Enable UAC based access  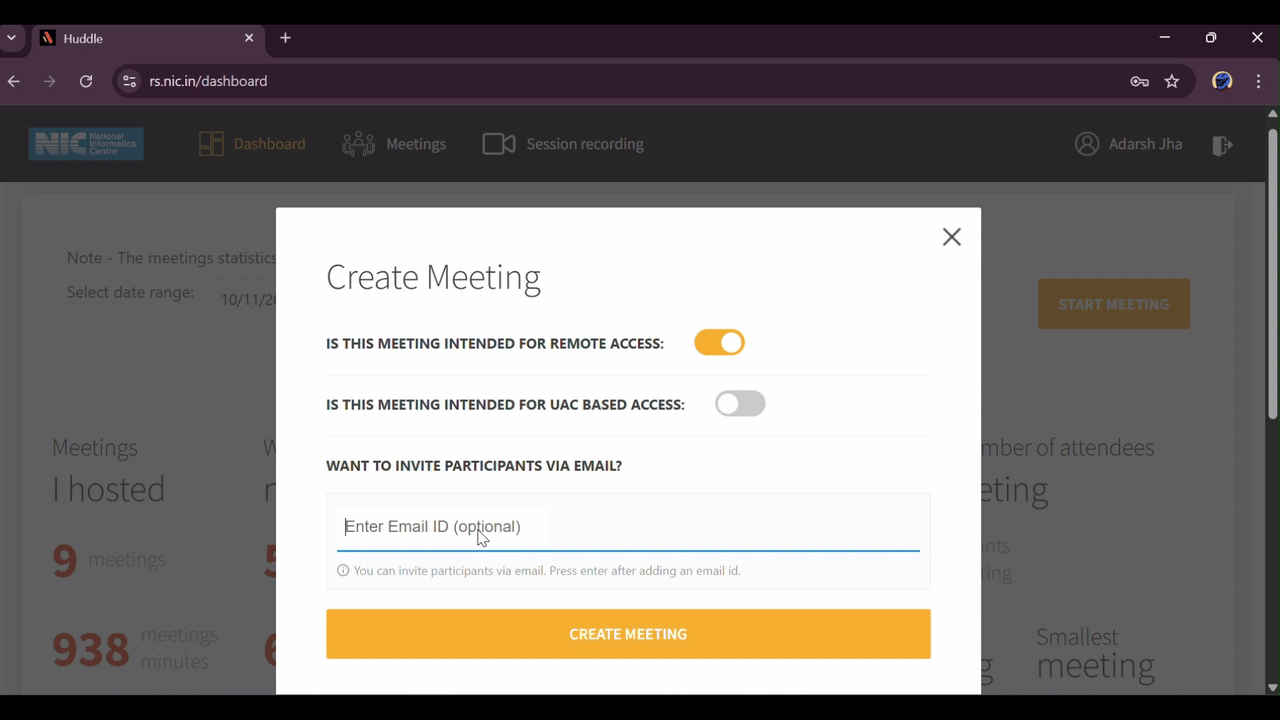click(740, 403)
